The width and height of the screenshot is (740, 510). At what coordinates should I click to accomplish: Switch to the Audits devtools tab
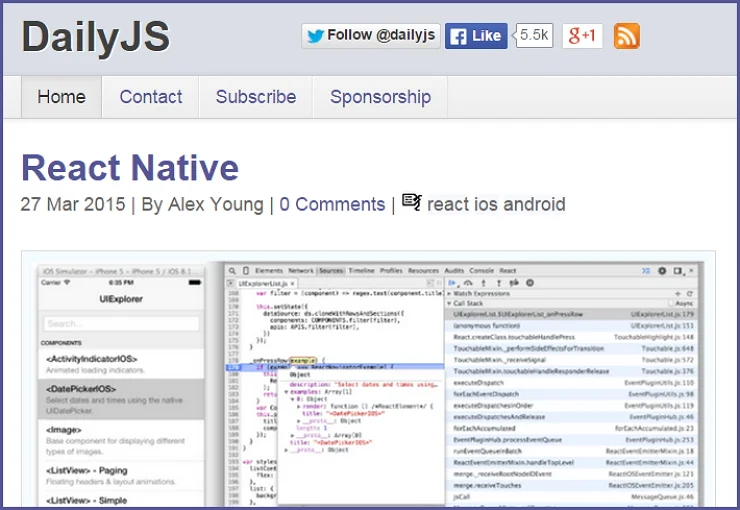pyautogui.click(x=454, y=271)
